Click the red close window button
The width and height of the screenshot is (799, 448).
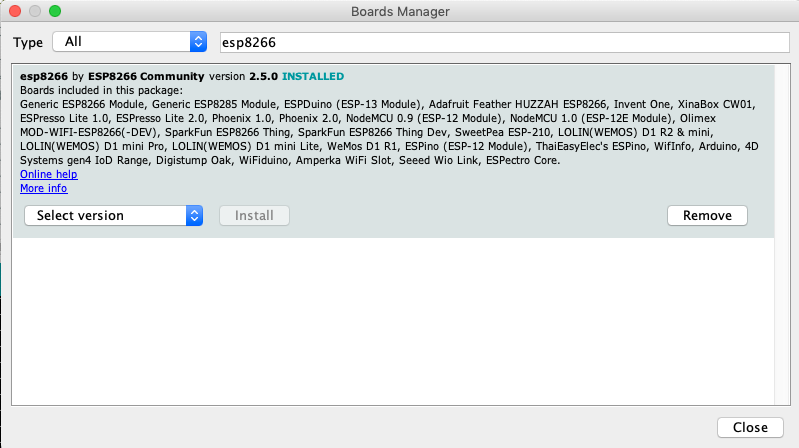[x=14, y=11]
